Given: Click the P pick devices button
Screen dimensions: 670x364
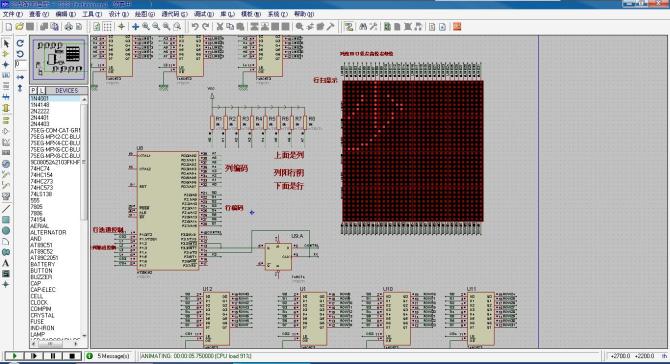Looking at the screenshot, I should pos(33,91).
